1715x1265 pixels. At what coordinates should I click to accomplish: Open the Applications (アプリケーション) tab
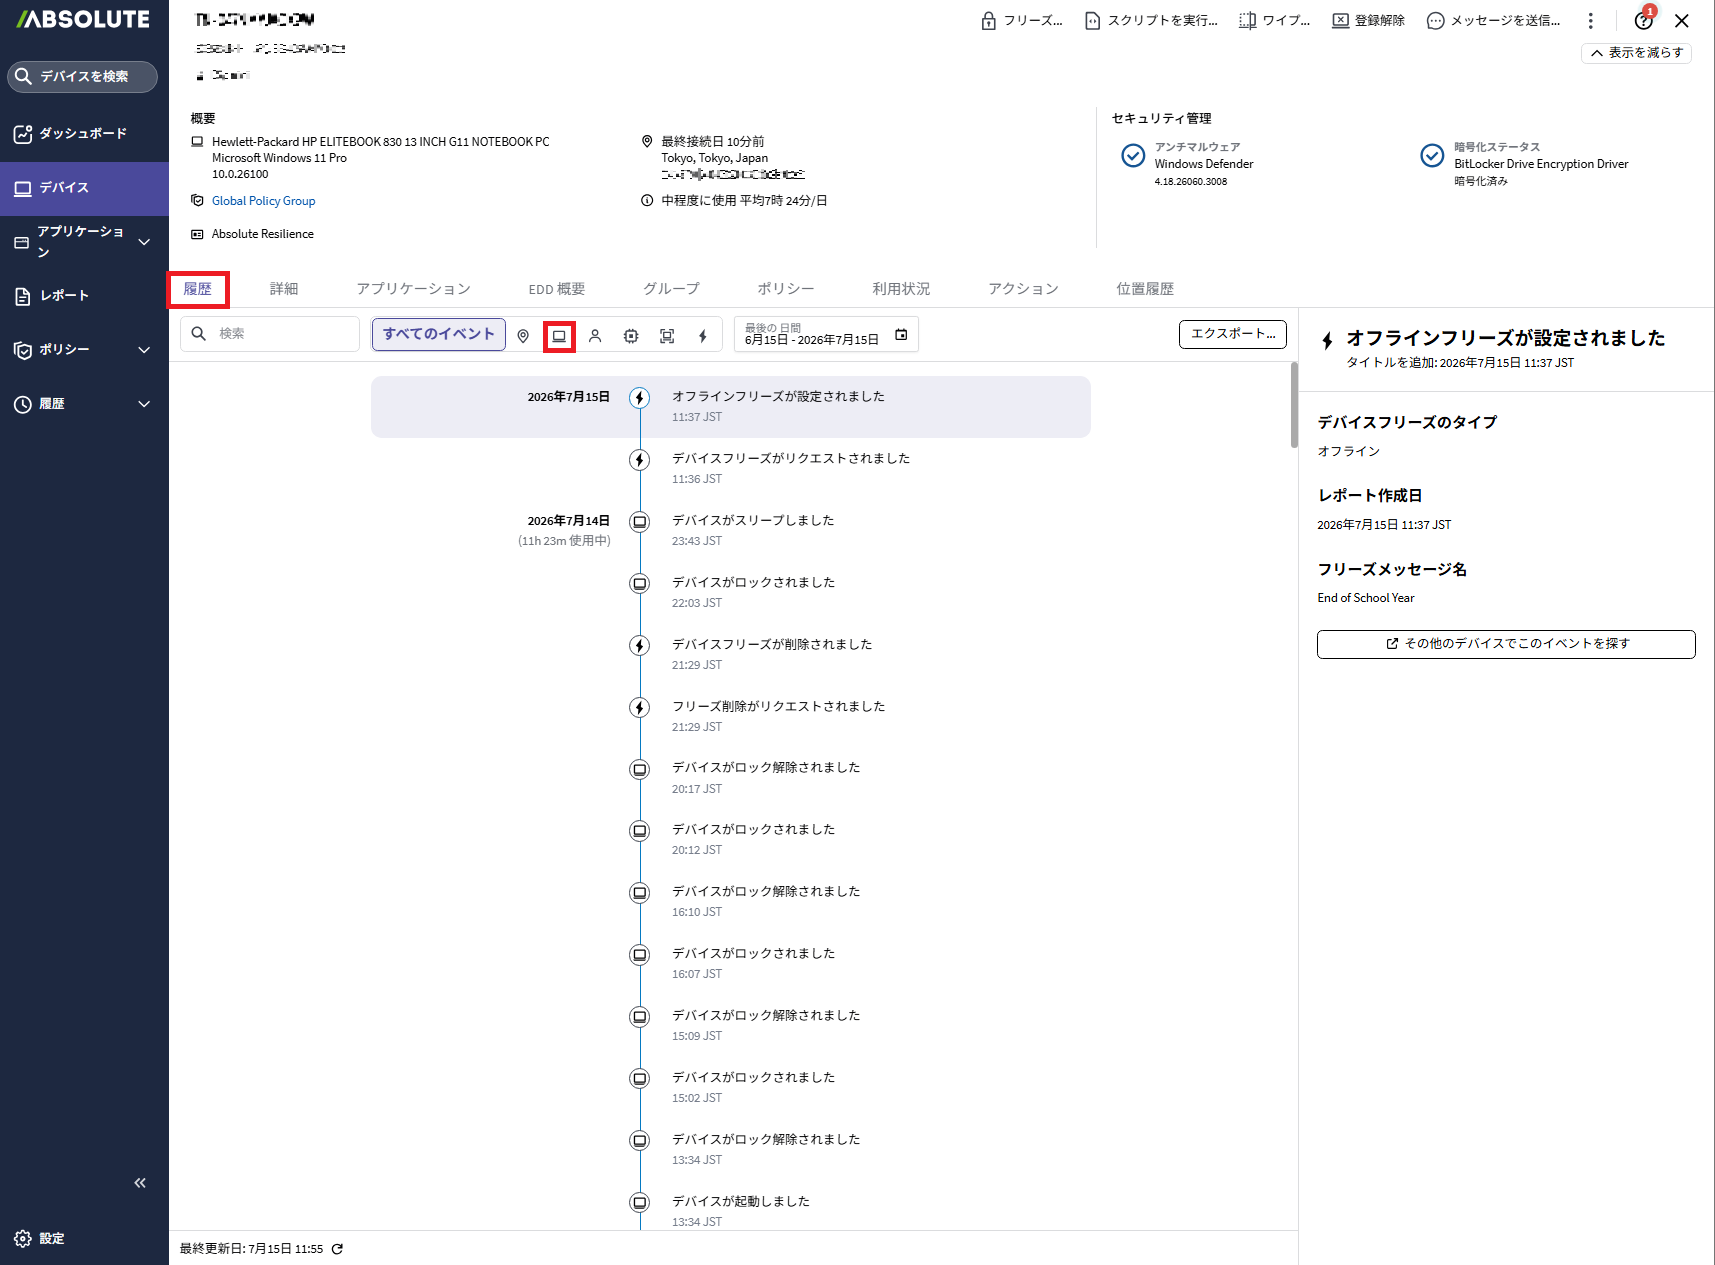click(414, 289)
